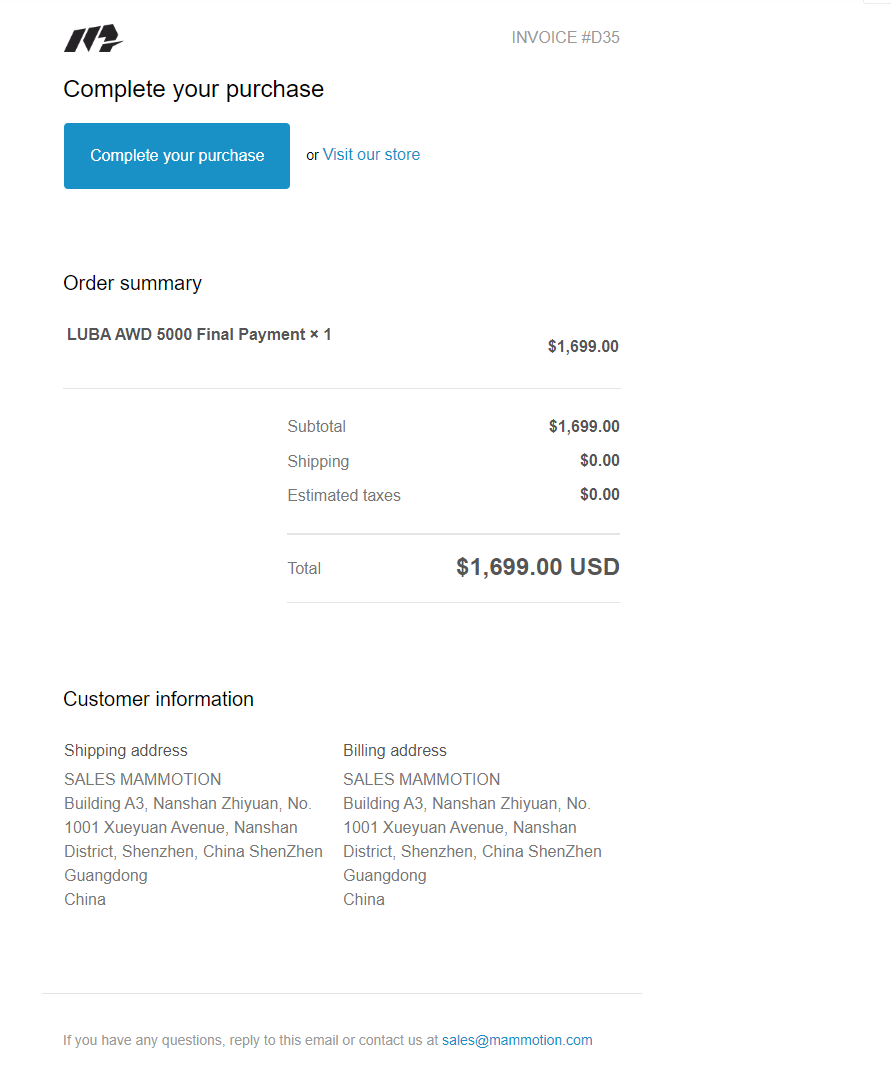Click SALES MAMMOTION under Billing address
891x1069 pixels.
click(421, 779)
